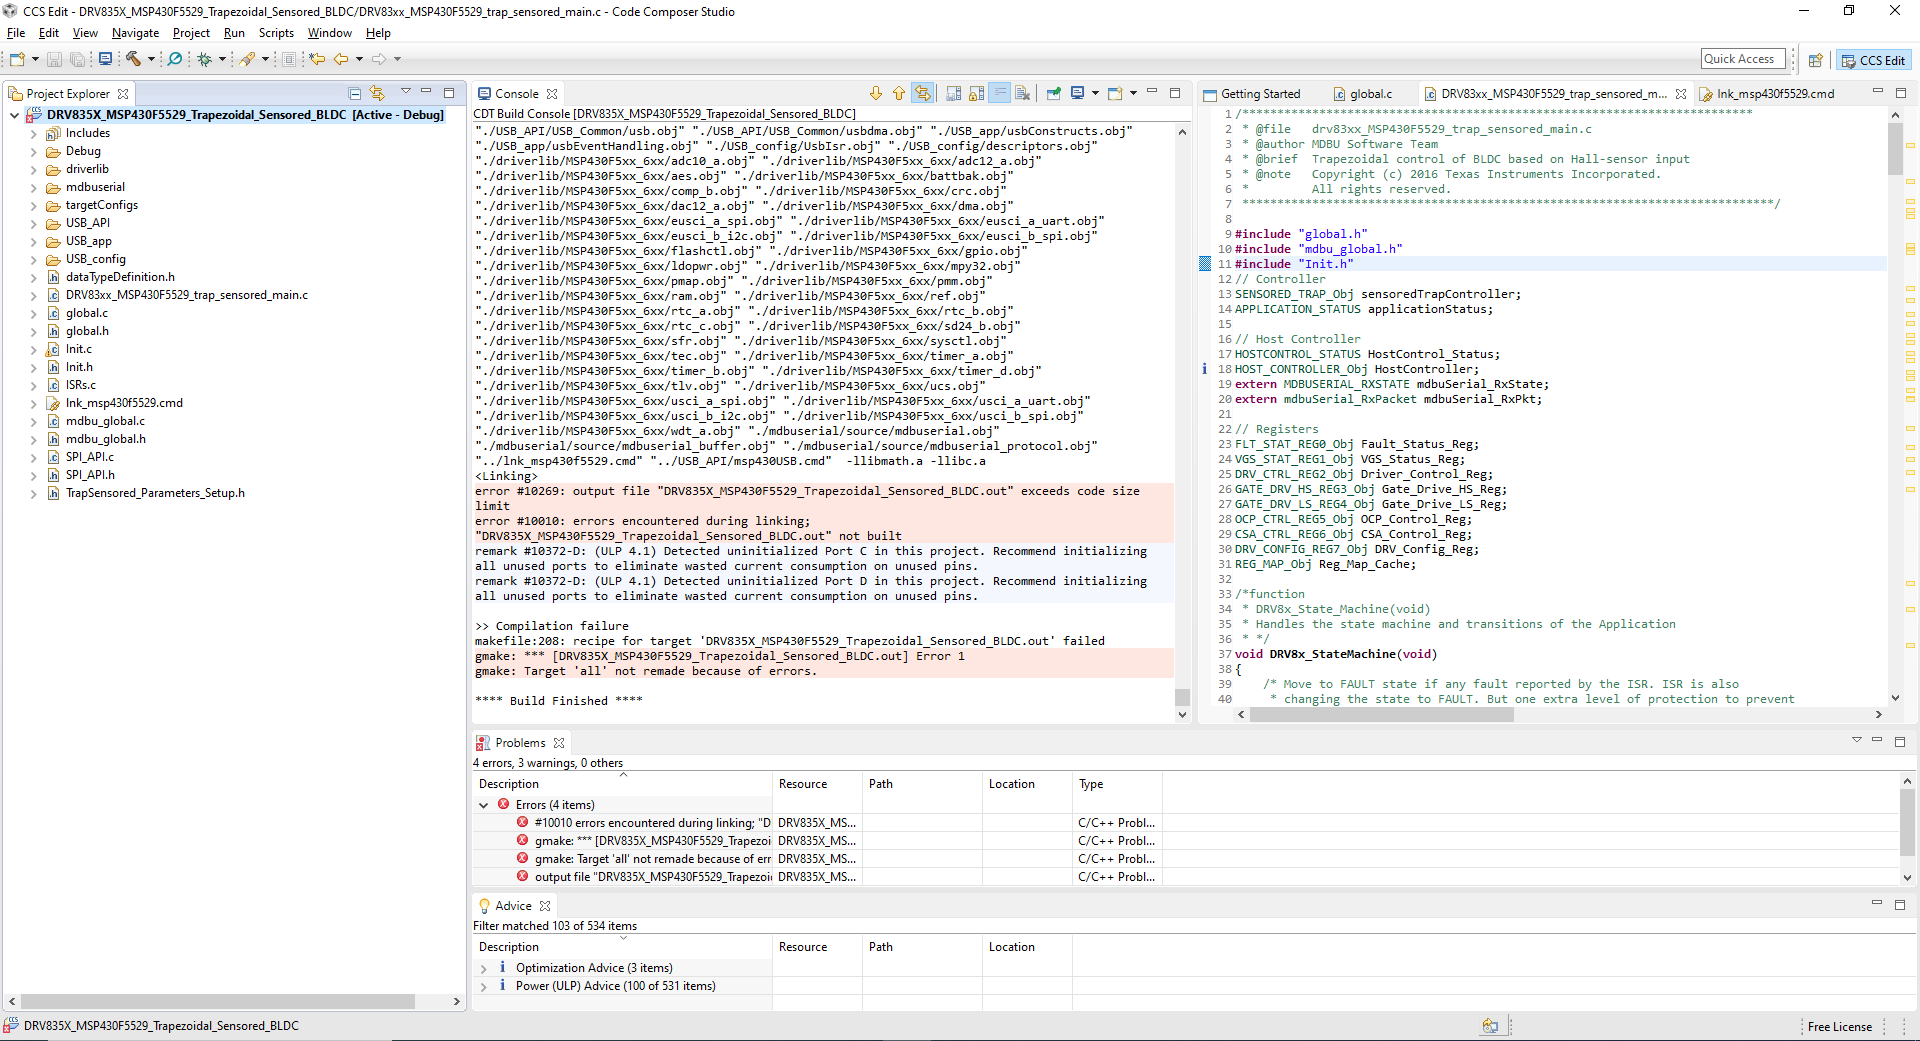Toggle Link with Editor in Project Explorer
This screenshot has width=1920, height=1041.
(x=377, y=93)
